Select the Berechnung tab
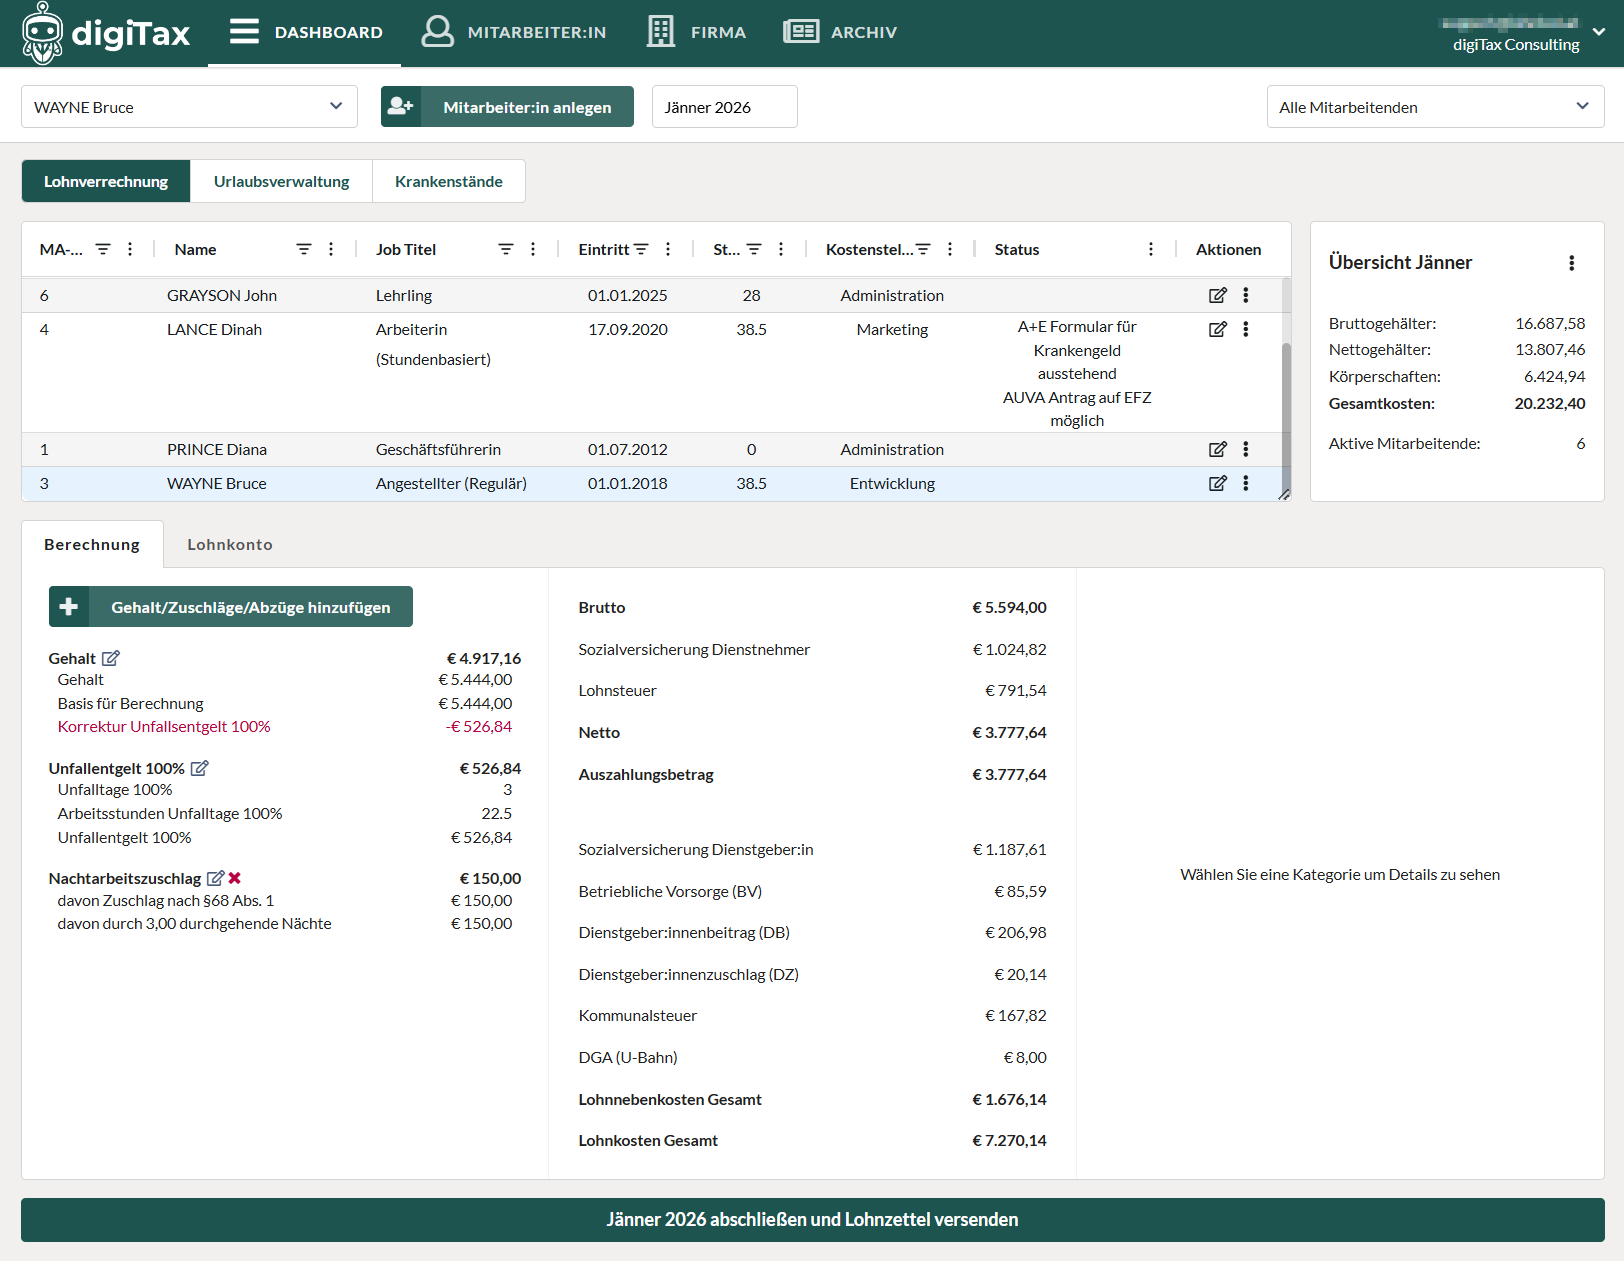Screen dimensions: 1624x1261 click(x=92, y=544)
